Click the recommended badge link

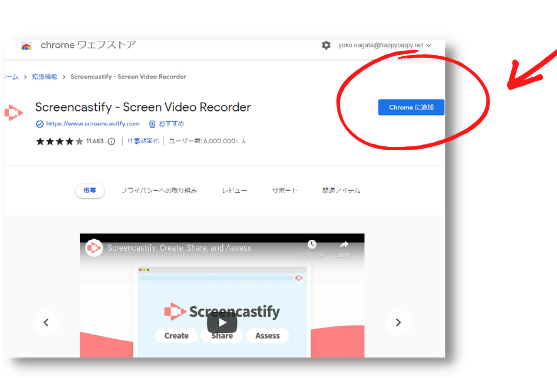167,124
